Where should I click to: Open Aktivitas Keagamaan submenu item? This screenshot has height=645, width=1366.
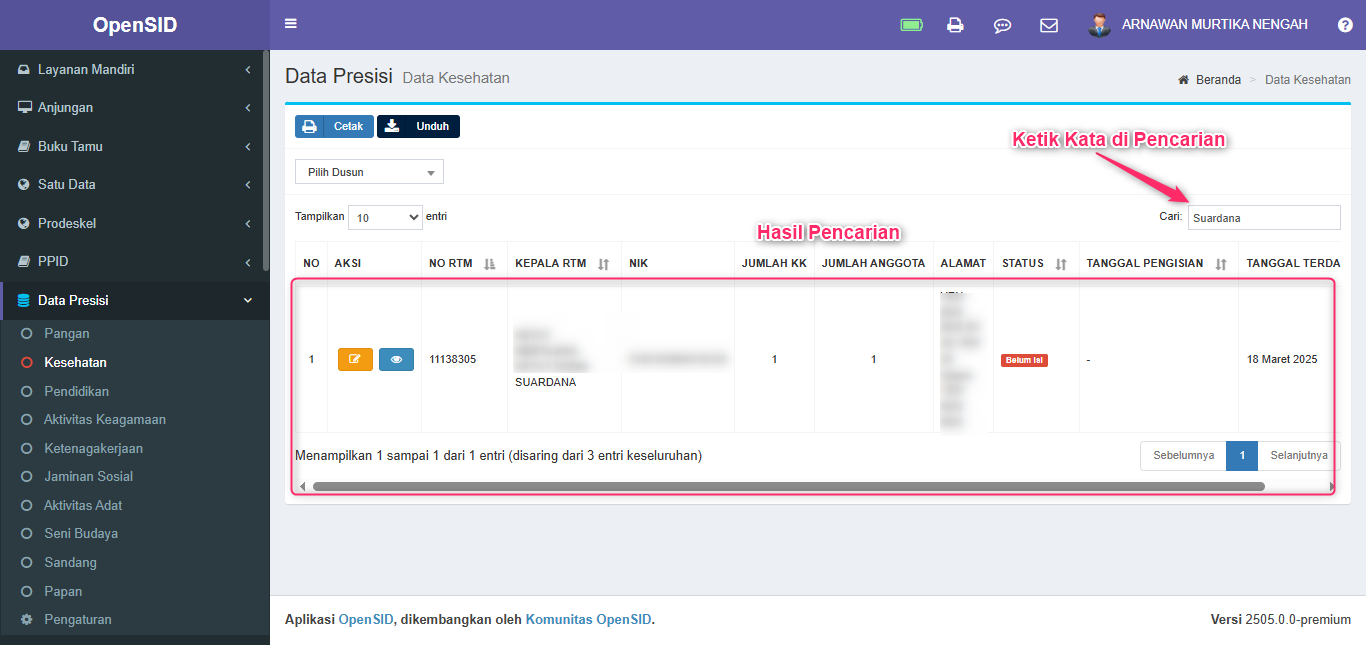point(105,420)
